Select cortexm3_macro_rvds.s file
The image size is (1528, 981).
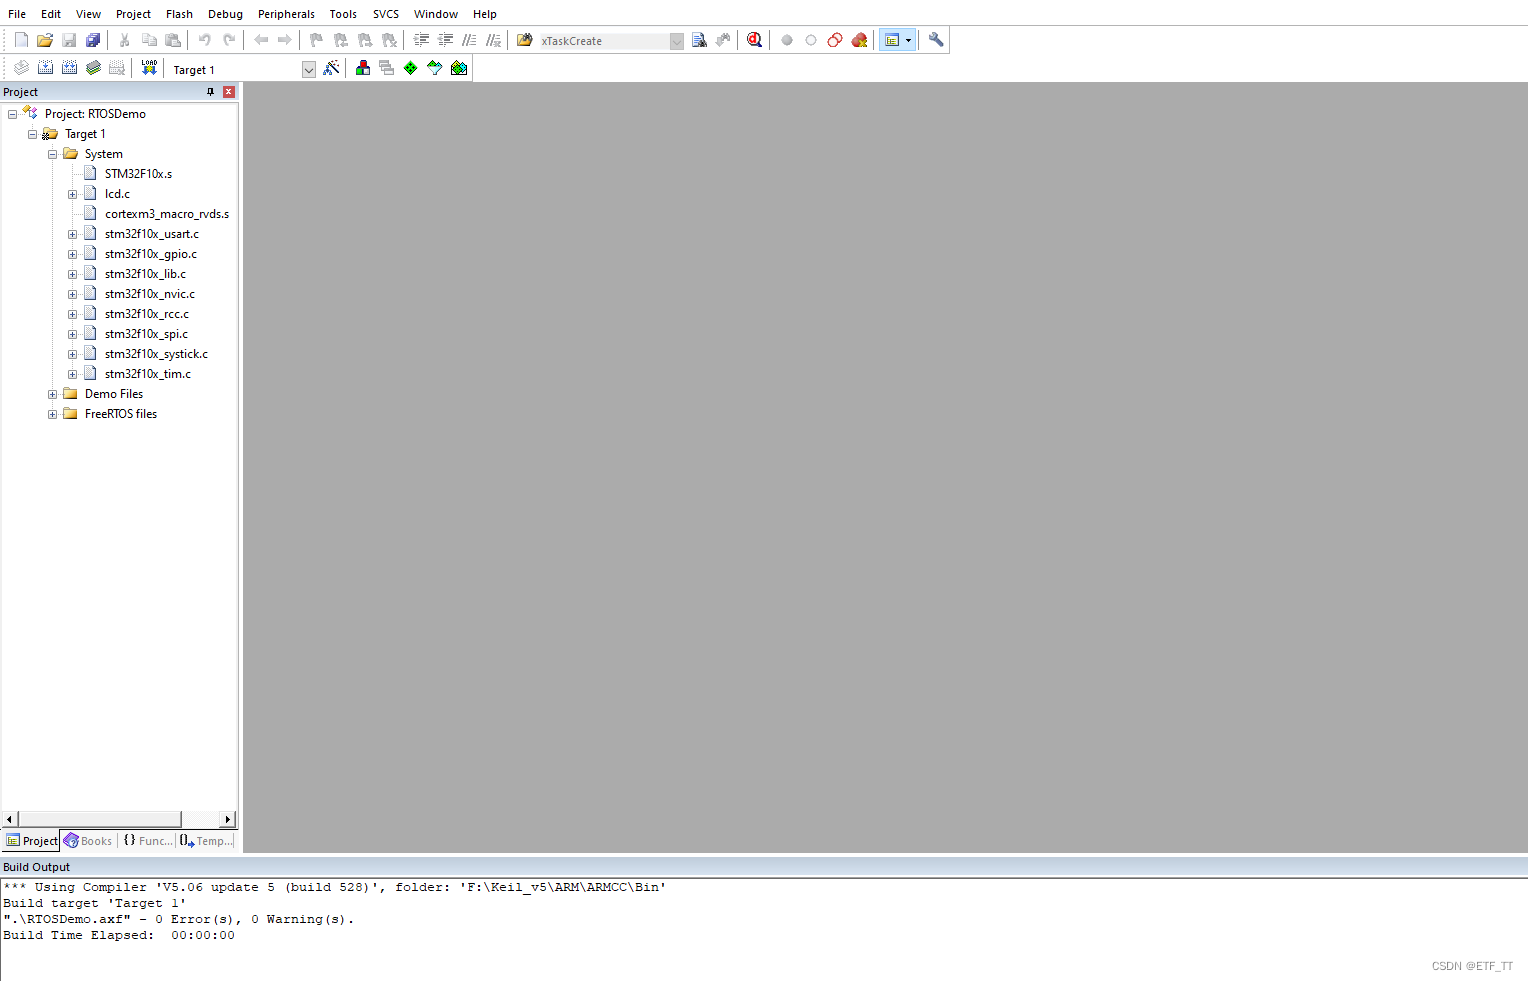(167, 214)
